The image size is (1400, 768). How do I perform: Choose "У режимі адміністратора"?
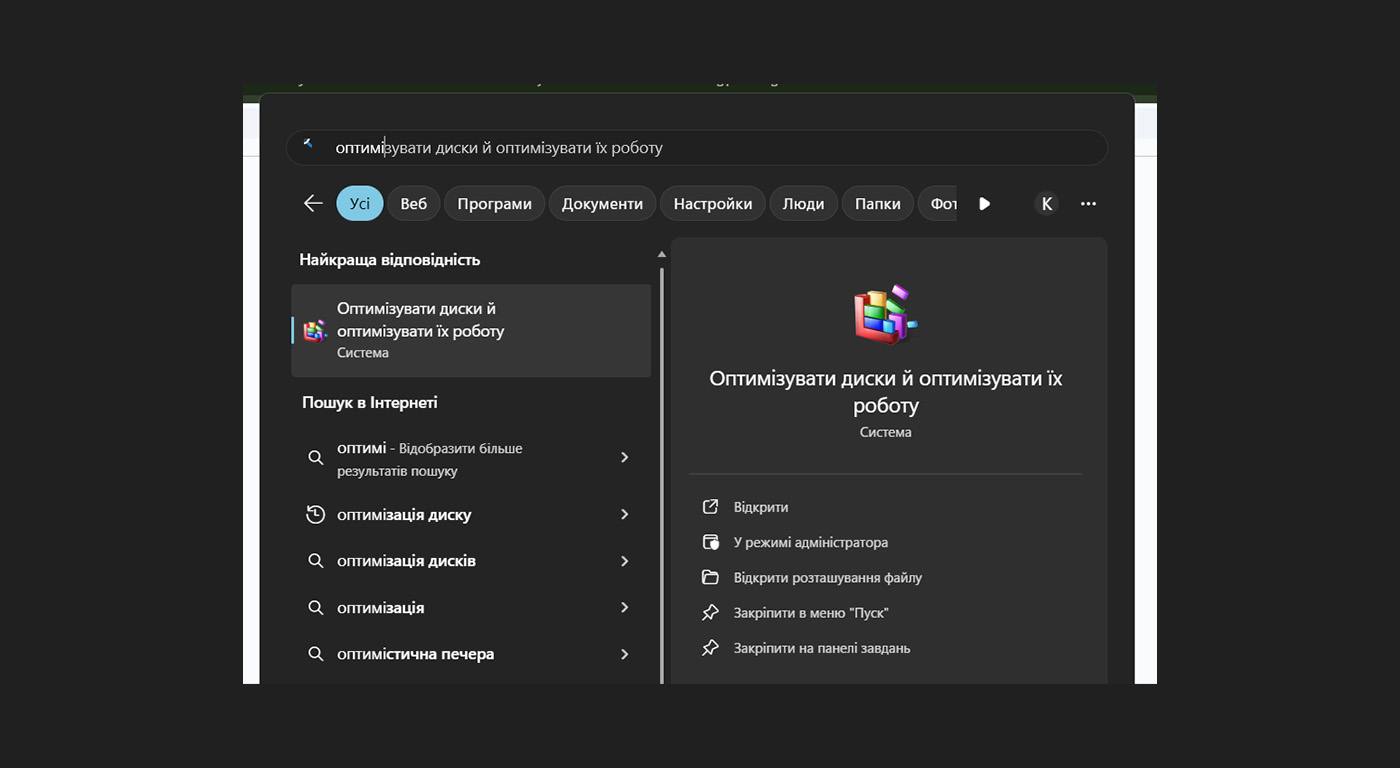(x=811, y=542)
